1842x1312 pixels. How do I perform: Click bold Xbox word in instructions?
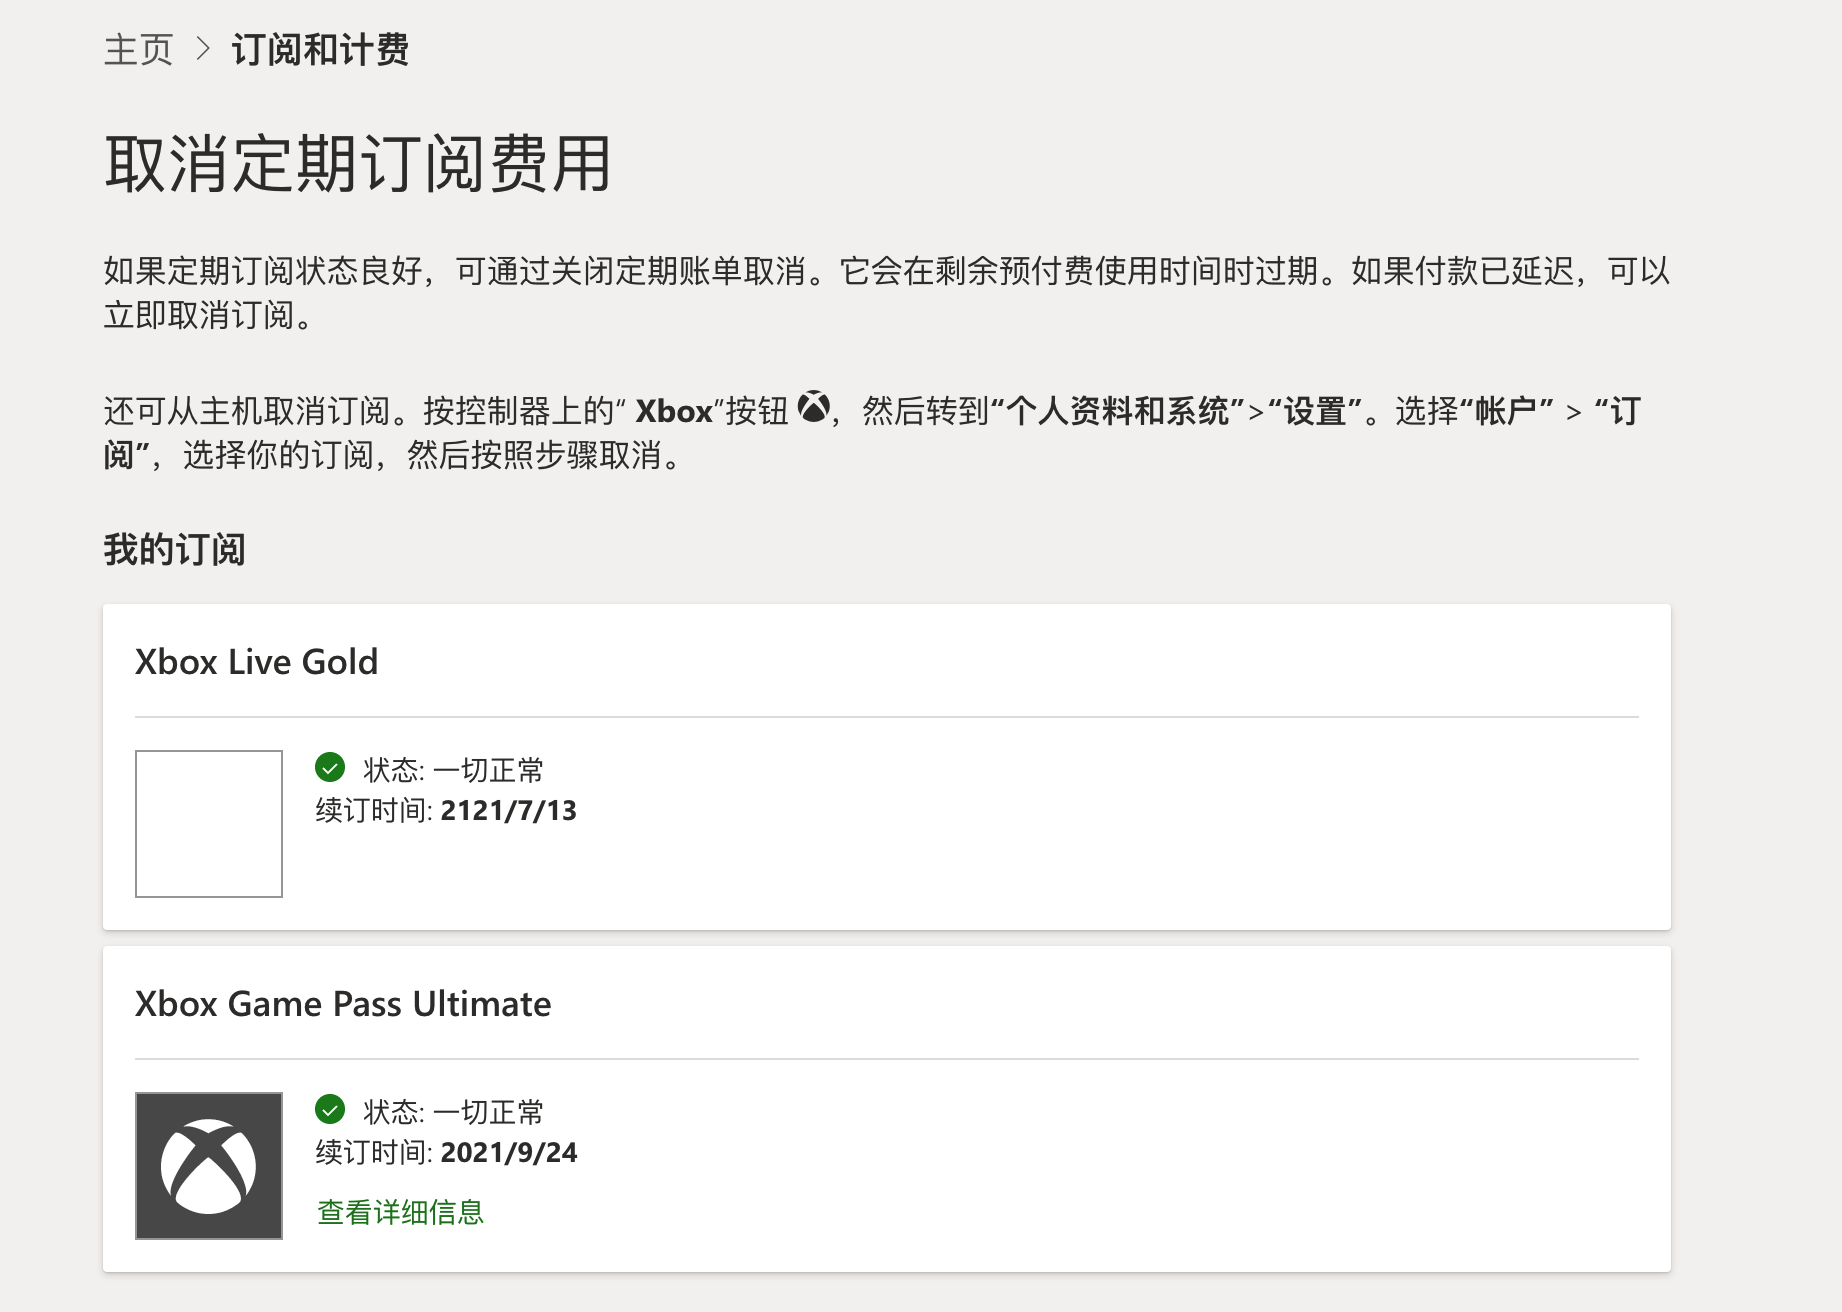[x=674, y=412]
